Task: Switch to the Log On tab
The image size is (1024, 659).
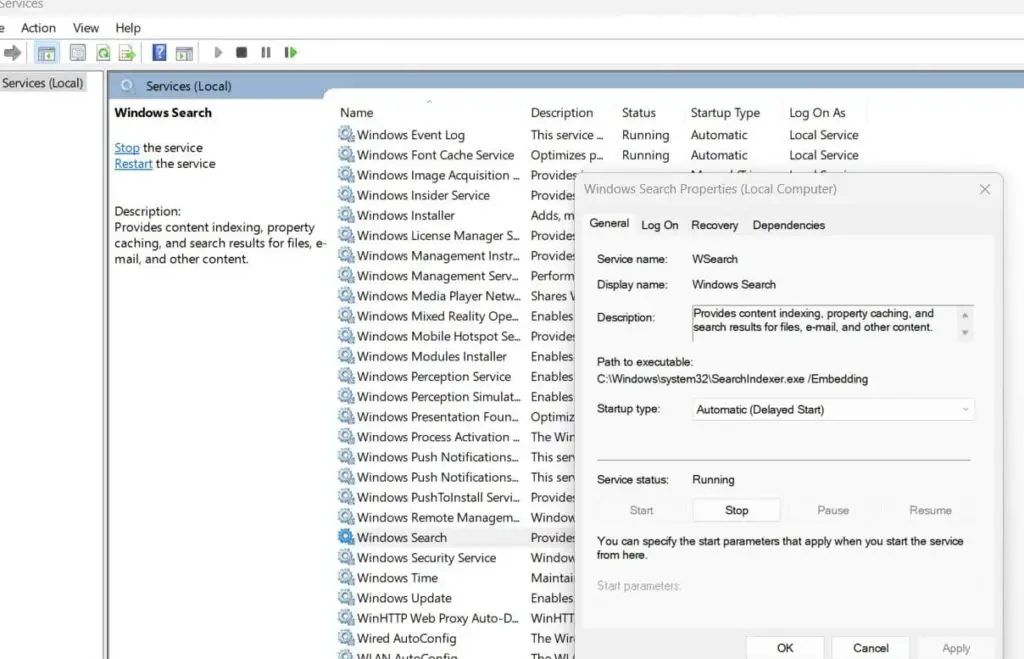Action: coord(659,225)
